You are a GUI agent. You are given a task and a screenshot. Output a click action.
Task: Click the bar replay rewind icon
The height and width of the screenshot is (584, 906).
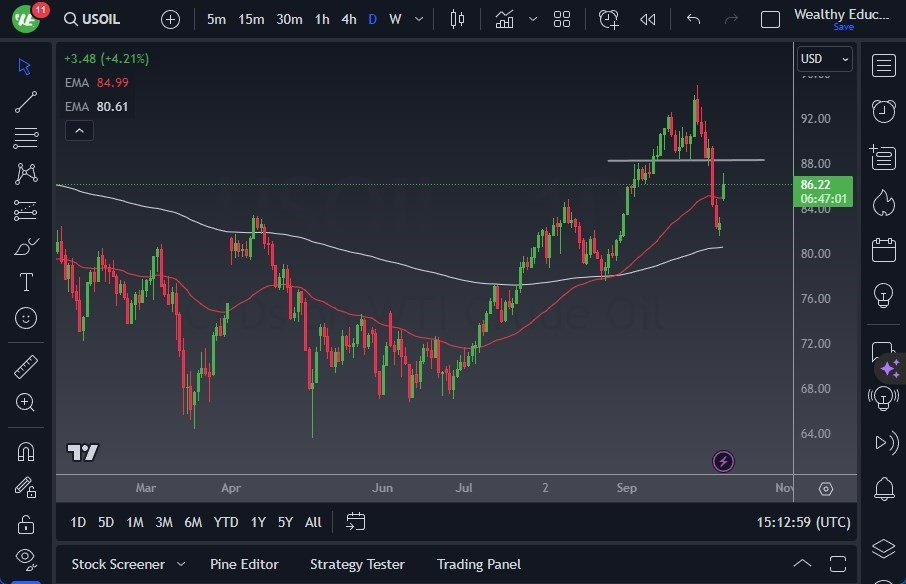click(x=648, y=19)
